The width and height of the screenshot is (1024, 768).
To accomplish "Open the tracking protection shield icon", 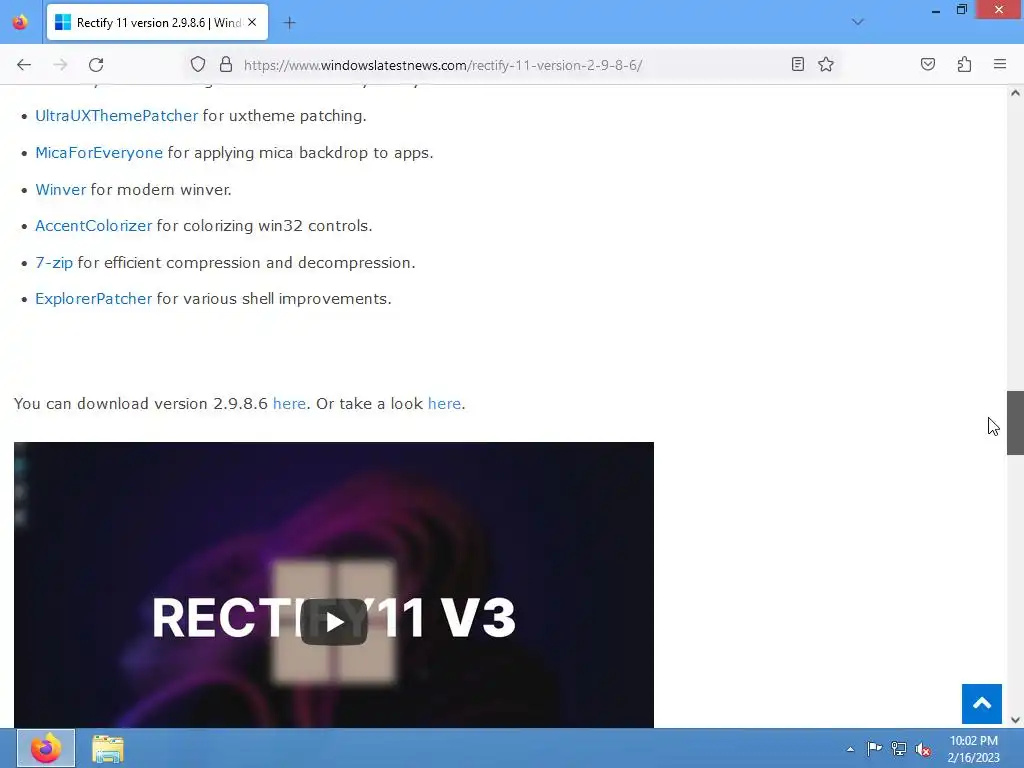I will coord(198,65).
